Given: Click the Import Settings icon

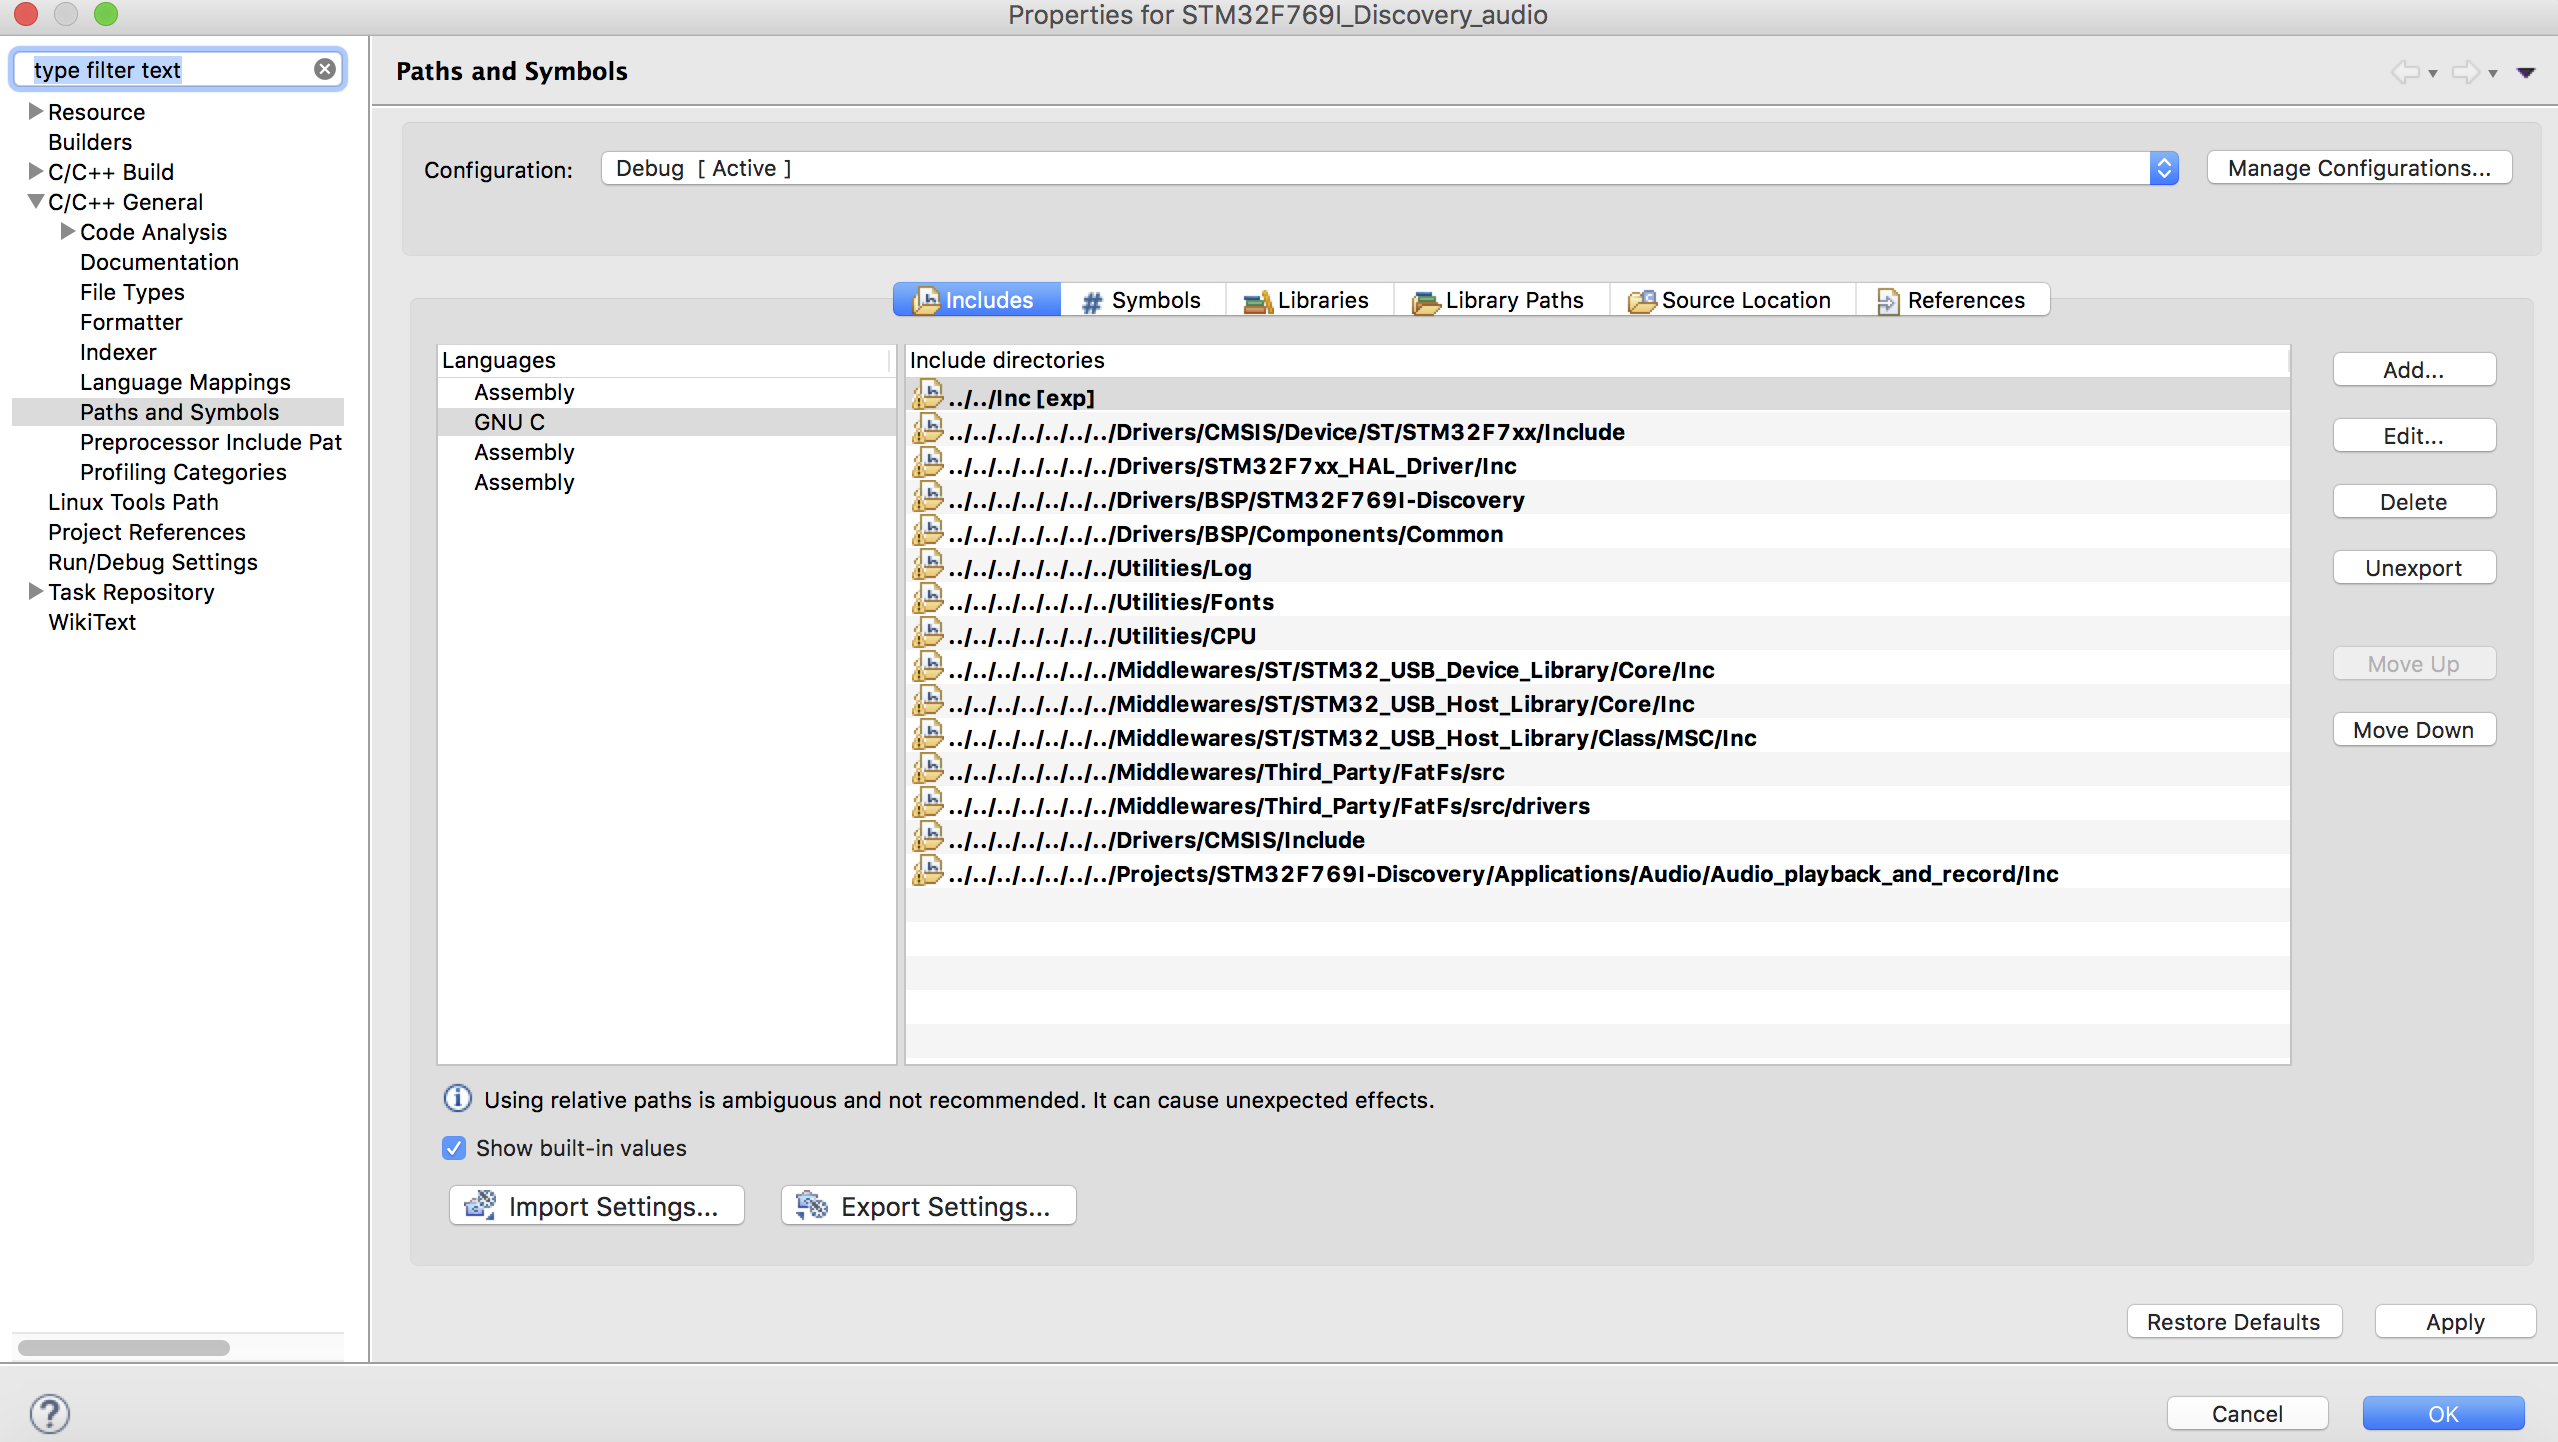Looking at the screenshot, I should (481, 1206).
